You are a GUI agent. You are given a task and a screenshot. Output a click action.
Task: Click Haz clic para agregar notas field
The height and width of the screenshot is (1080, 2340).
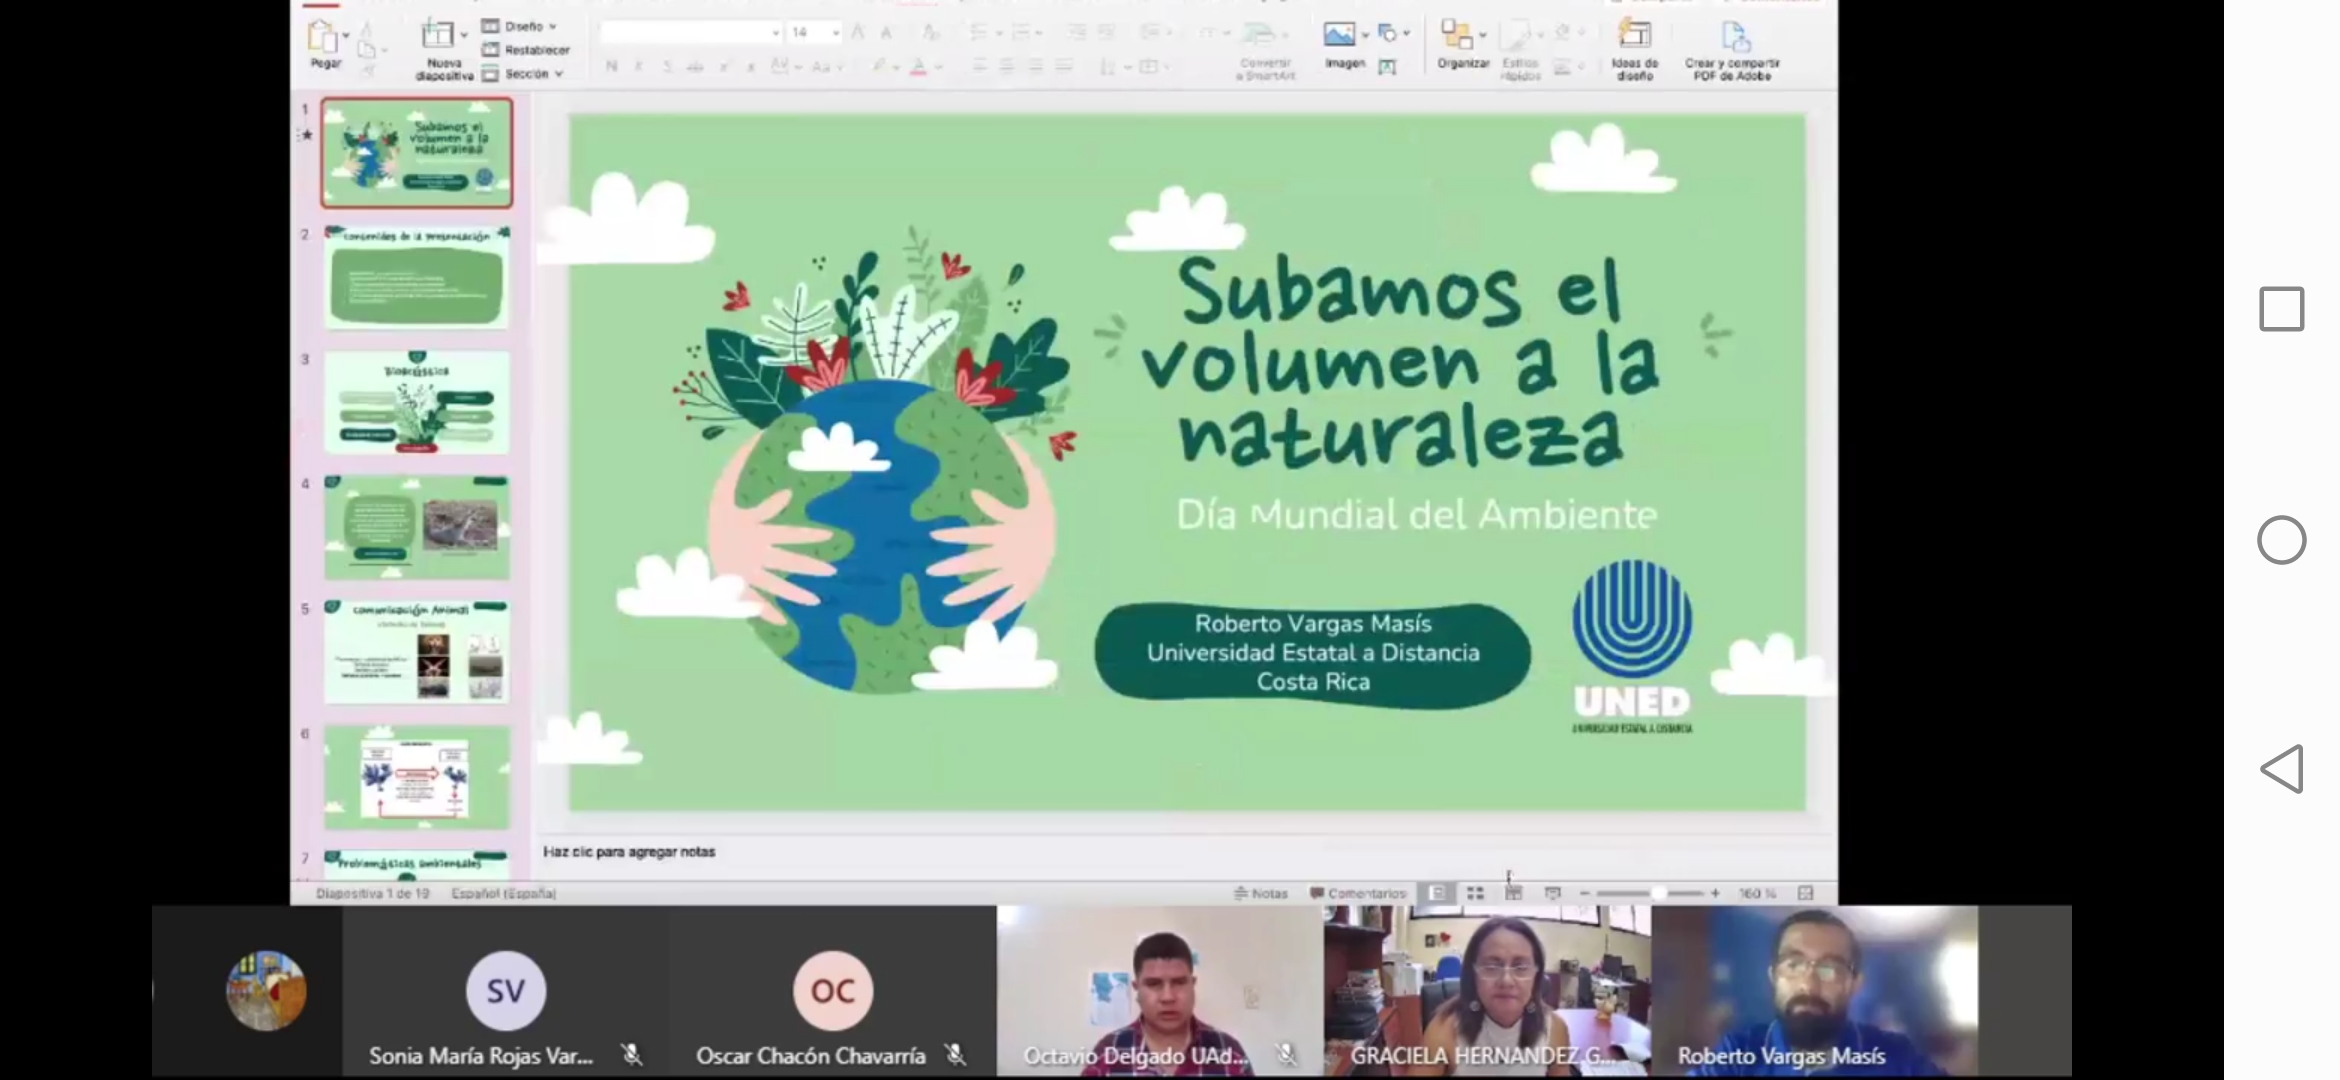(629, 852)
